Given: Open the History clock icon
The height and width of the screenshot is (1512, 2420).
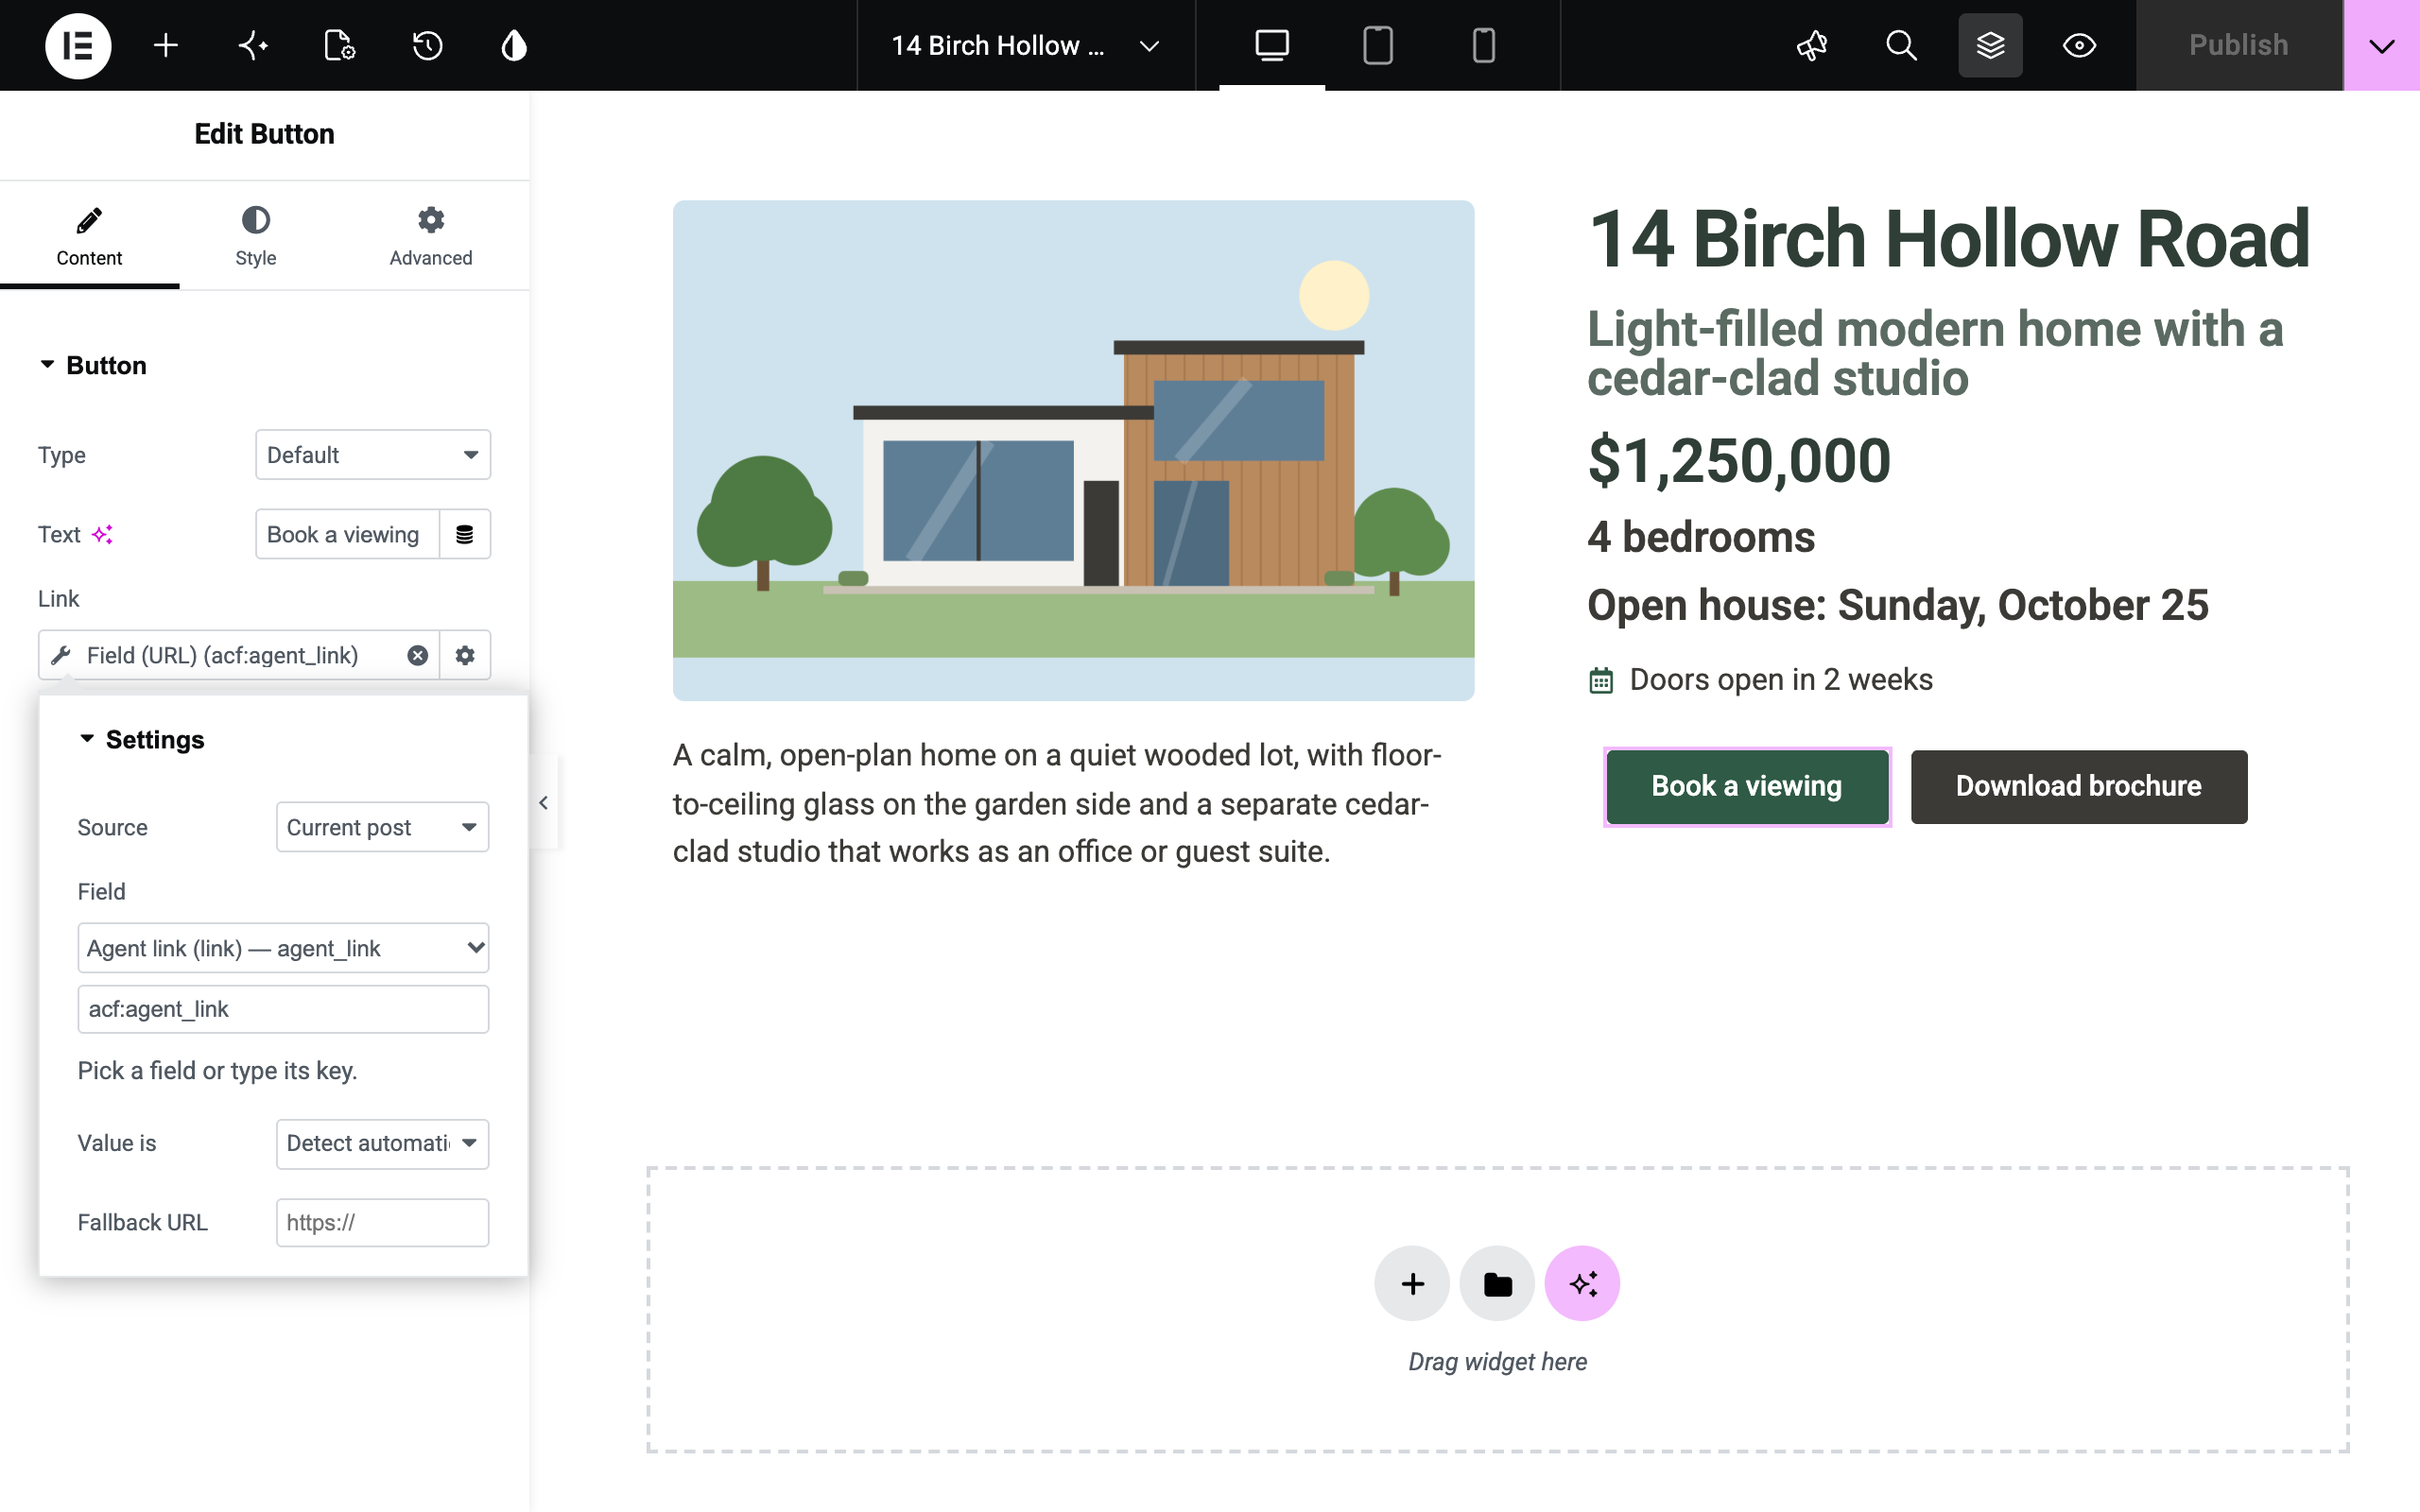Looking at the screenshot, I should click(x=427, y=45).
